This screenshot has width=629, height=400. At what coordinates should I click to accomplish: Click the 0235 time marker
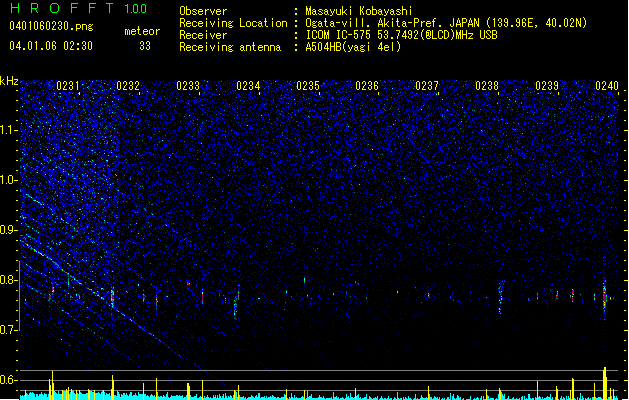click(308, 86)
